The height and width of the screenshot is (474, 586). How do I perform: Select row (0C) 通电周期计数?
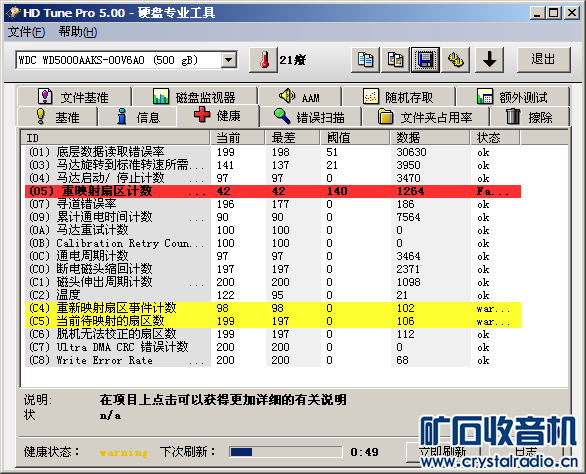273,256
